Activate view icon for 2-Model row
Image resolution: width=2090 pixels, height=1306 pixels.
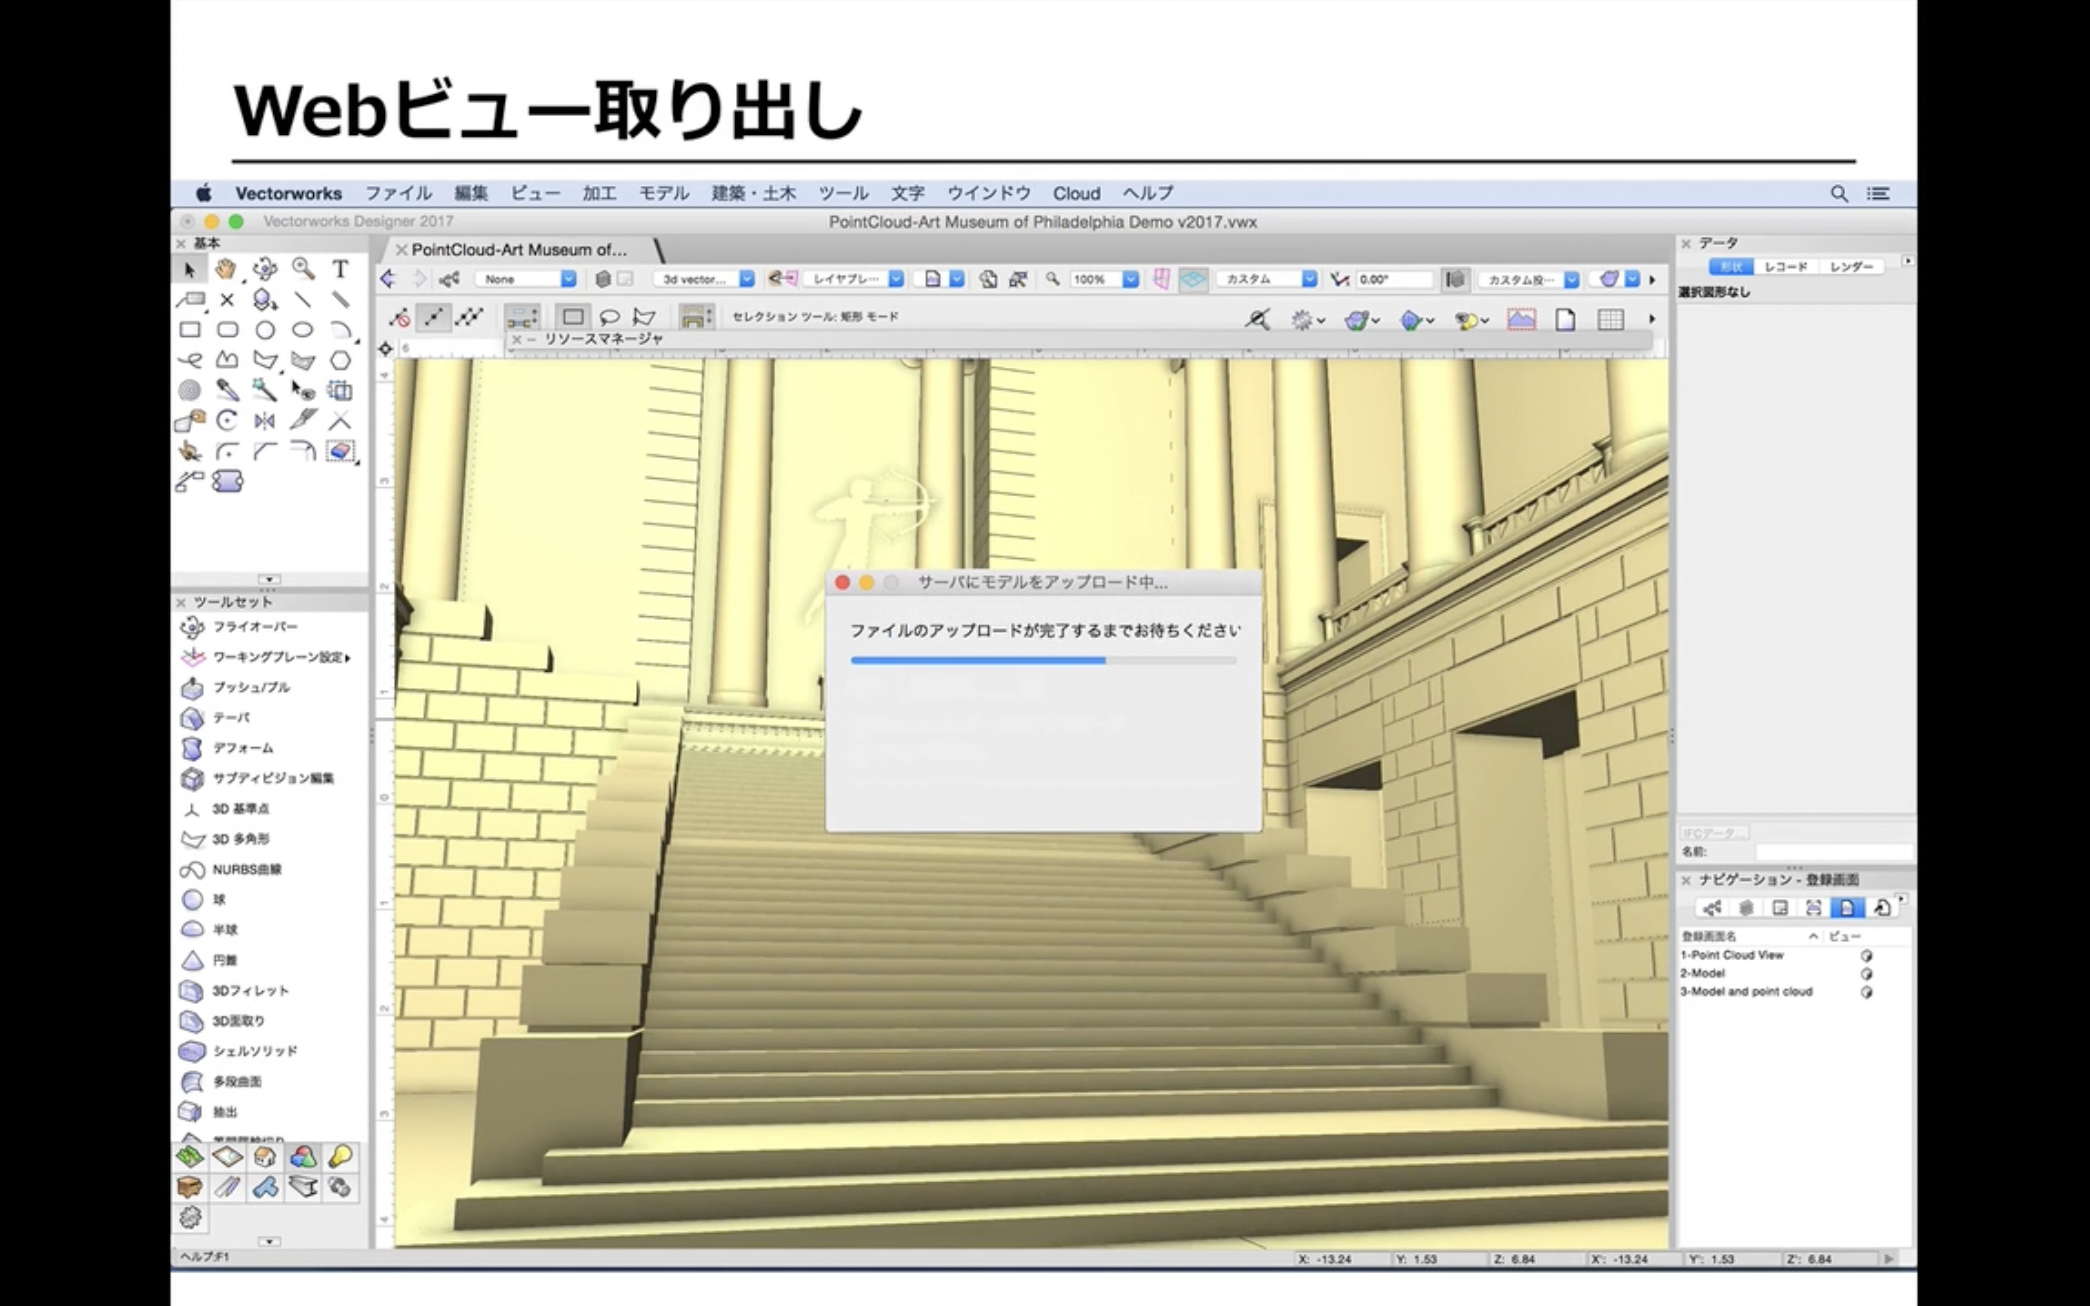point(1866,974)
